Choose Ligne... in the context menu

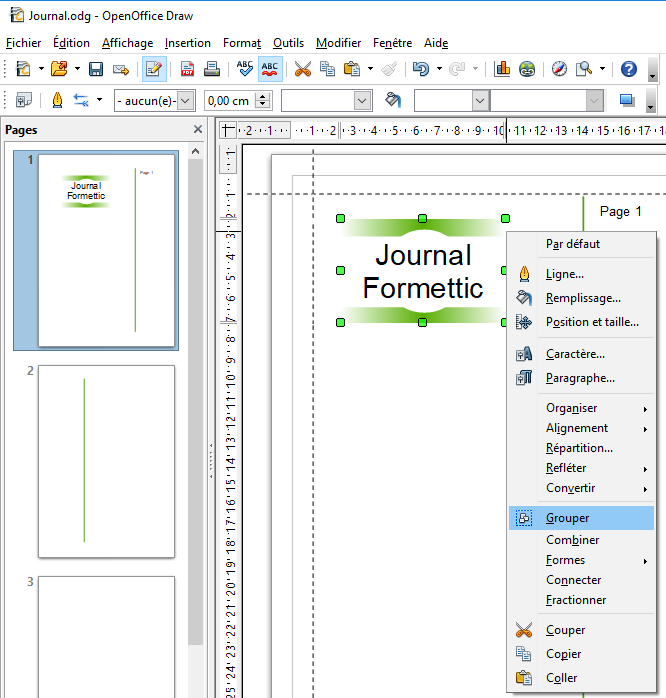[581, 274]
